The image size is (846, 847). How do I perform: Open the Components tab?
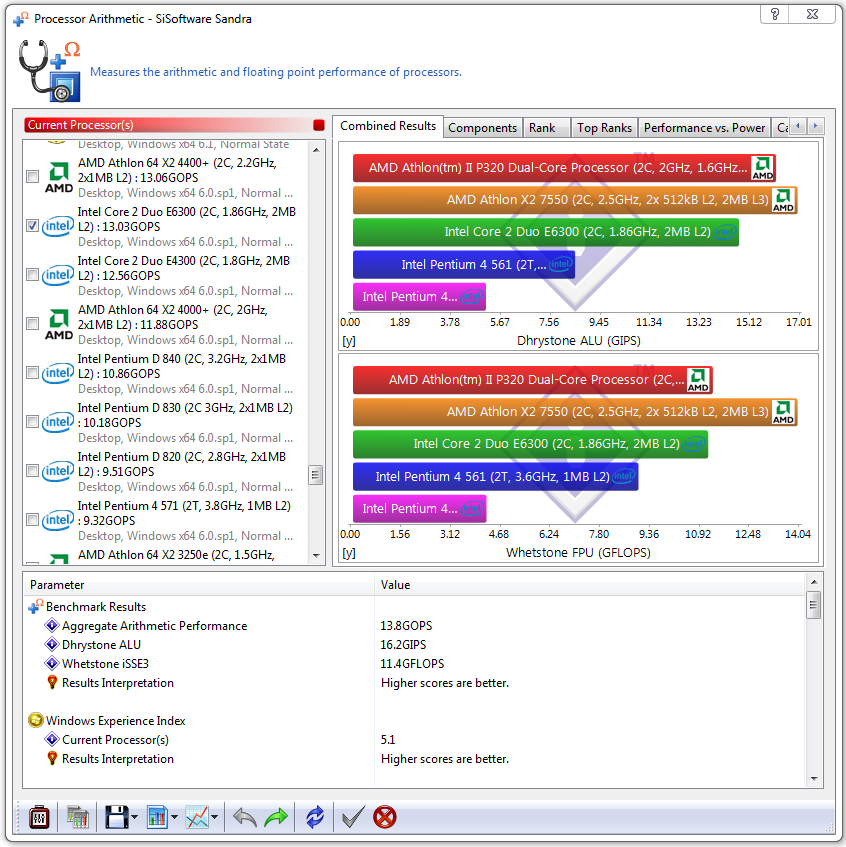pos(482,128)
